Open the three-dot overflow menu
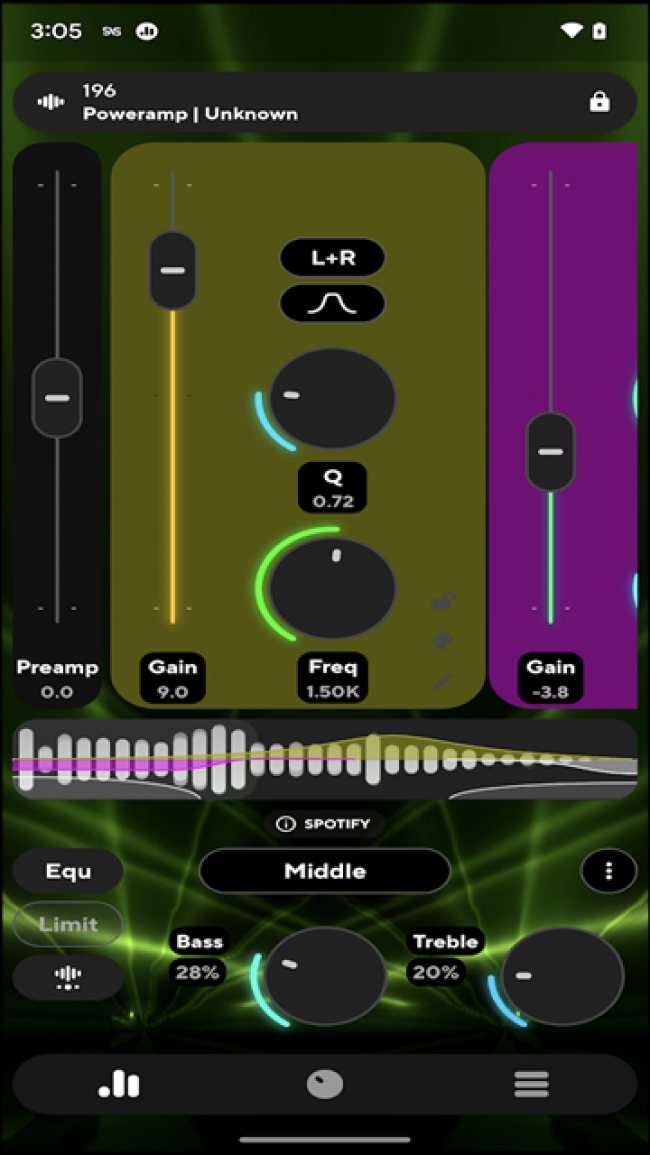Viewport: 650px width, 1155px height. (608, 871)
